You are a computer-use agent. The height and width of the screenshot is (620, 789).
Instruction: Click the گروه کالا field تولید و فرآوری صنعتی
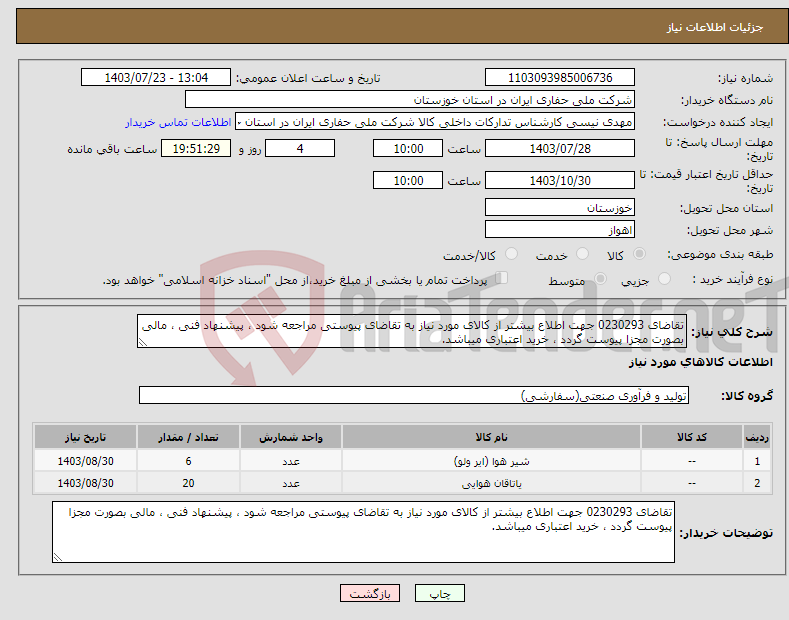(414, 396)
